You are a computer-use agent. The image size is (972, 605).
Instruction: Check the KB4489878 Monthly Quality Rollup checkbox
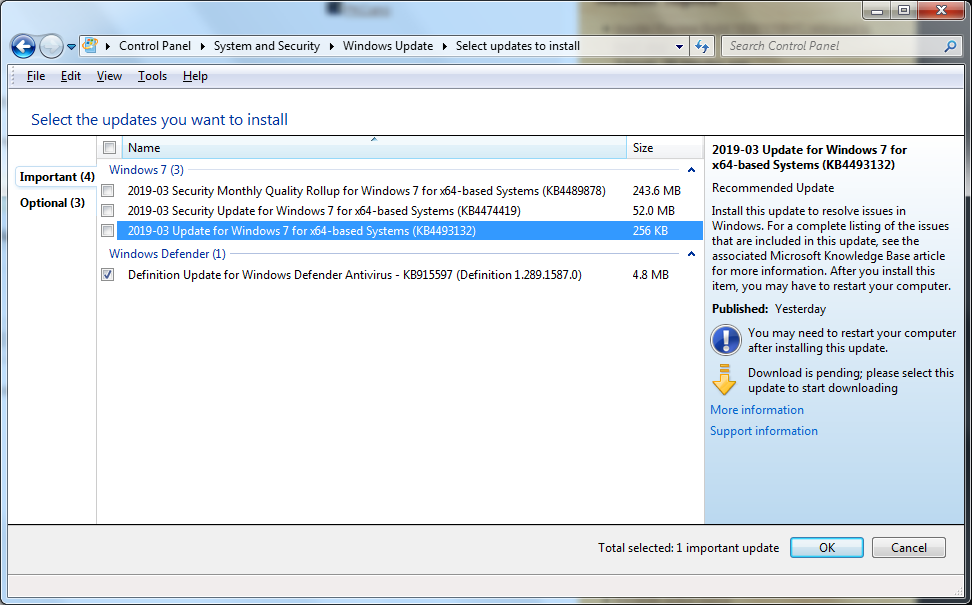pos(108,191)
